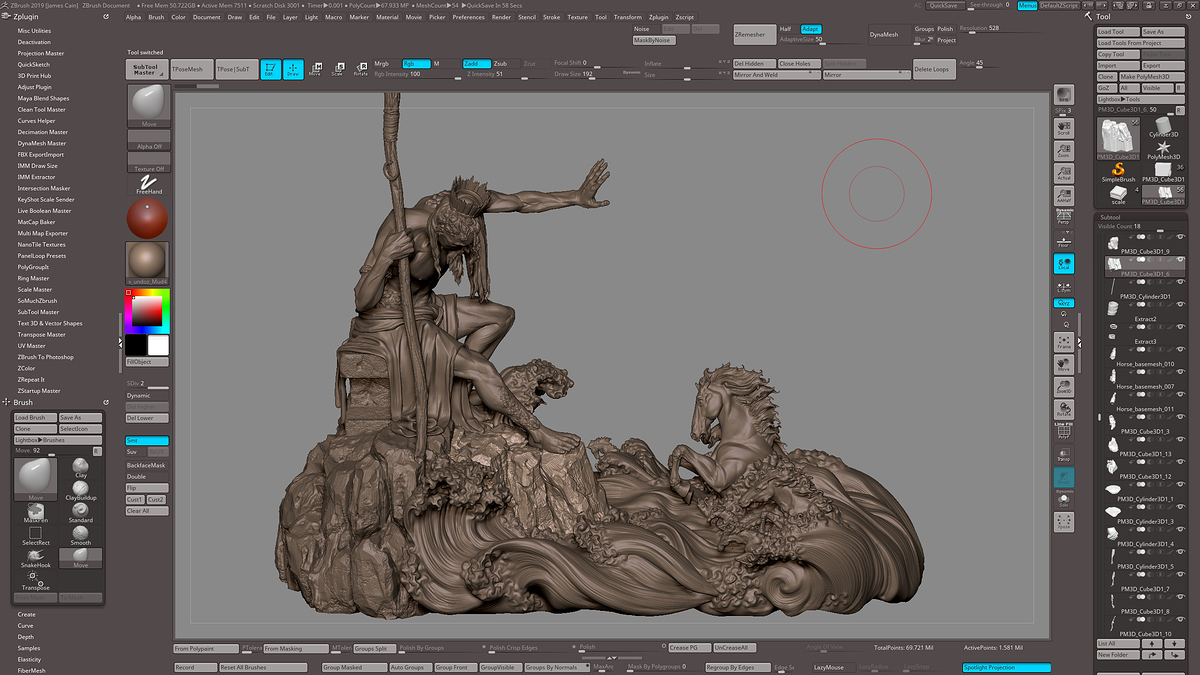Expand the Curve section in Brush palette
The height and width of the screenshot is (675, 1200).
[26, 625]
